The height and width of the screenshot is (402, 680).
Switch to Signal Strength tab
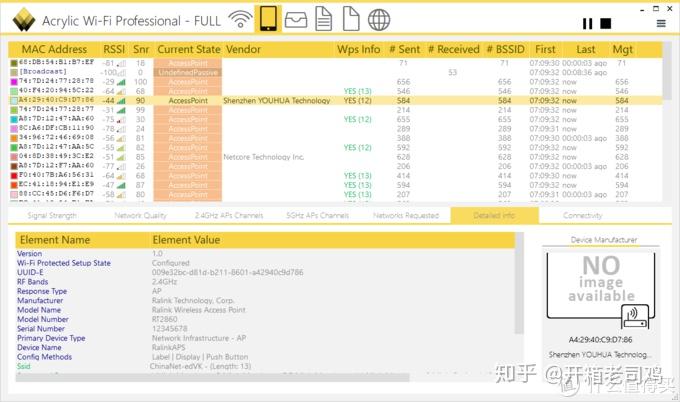tap(52, 216)
